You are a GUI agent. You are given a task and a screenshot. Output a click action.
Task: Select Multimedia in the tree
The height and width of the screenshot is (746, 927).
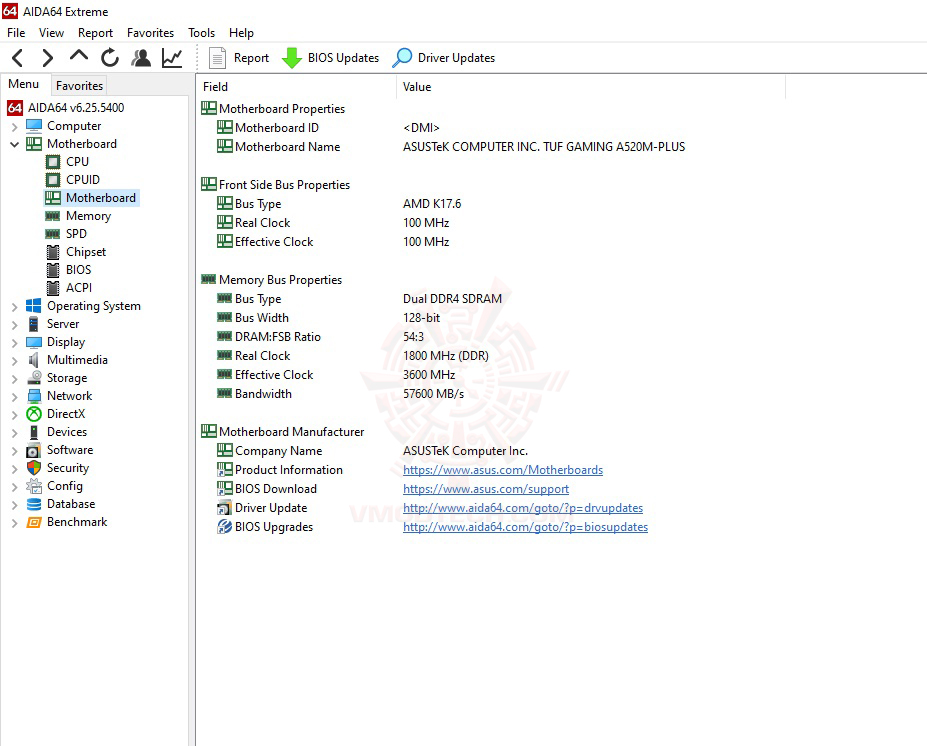coord(77,360)
